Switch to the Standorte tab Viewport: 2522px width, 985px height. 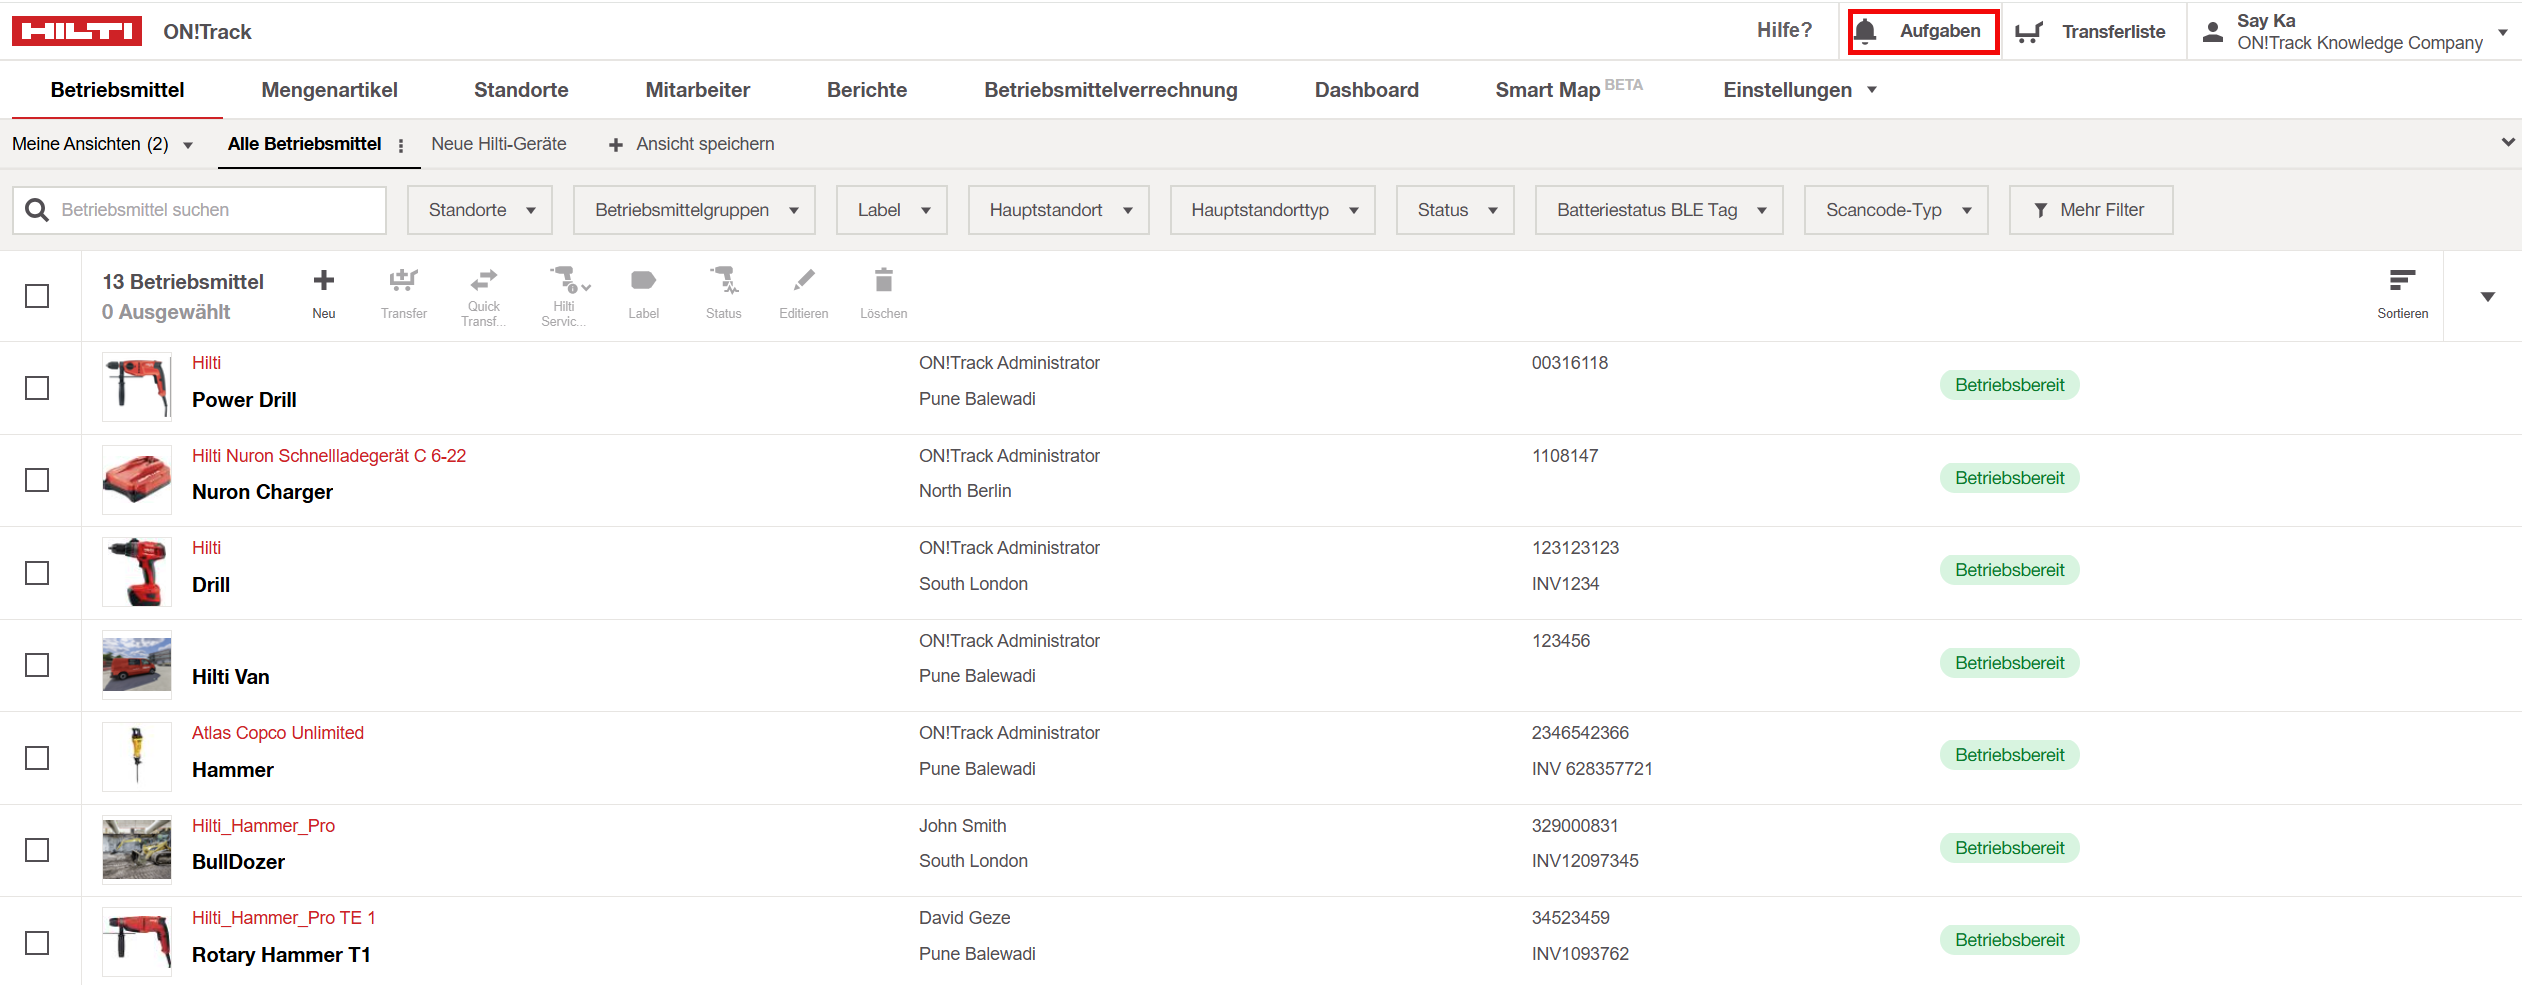click(521, 90)
